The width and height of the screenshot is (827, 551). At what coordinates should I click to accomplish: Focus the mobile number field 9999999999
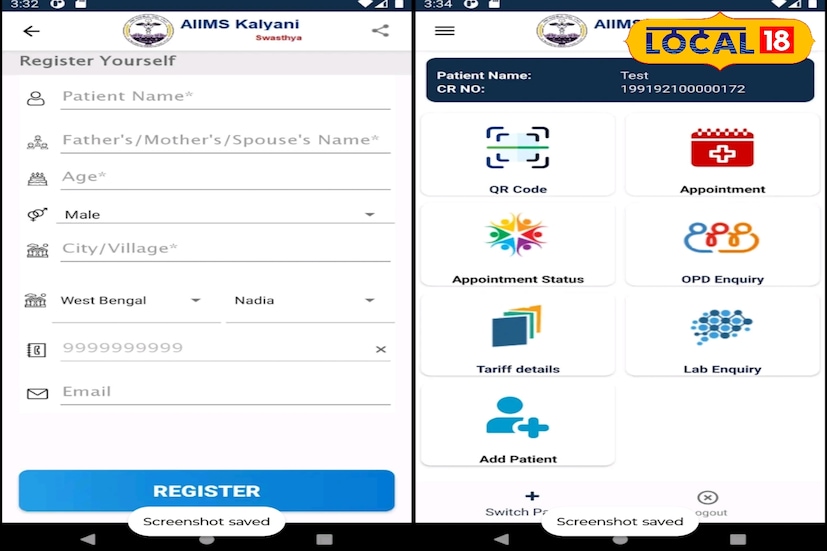click(225, 348)
